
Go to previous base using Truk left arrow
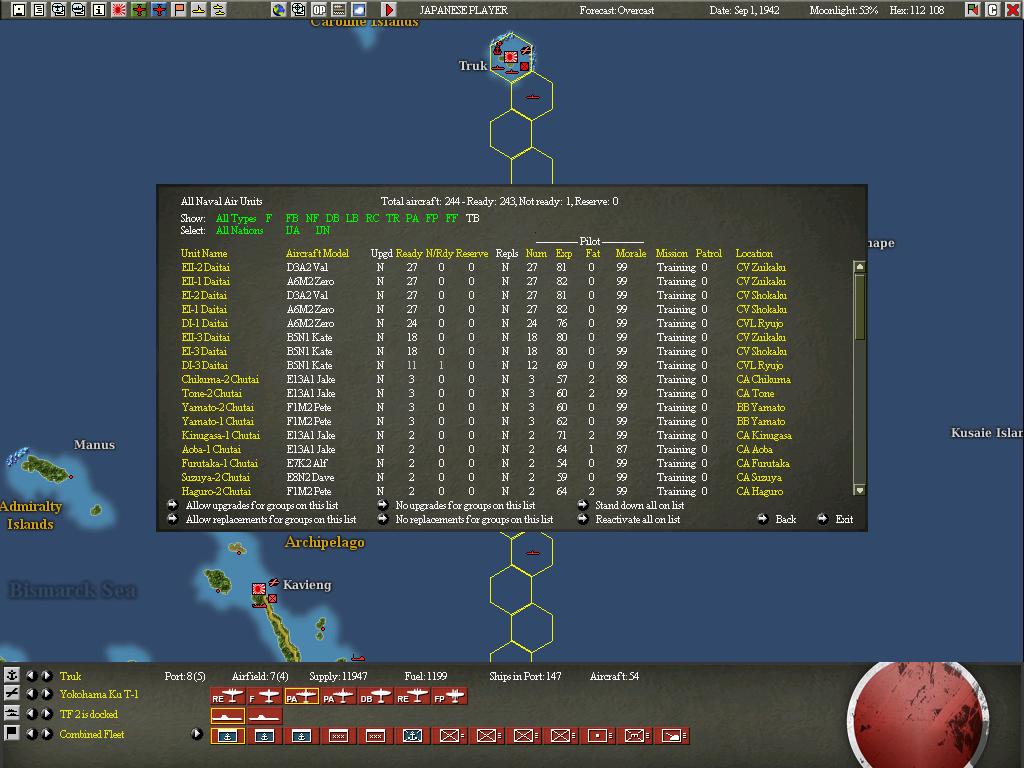(31, 675)
